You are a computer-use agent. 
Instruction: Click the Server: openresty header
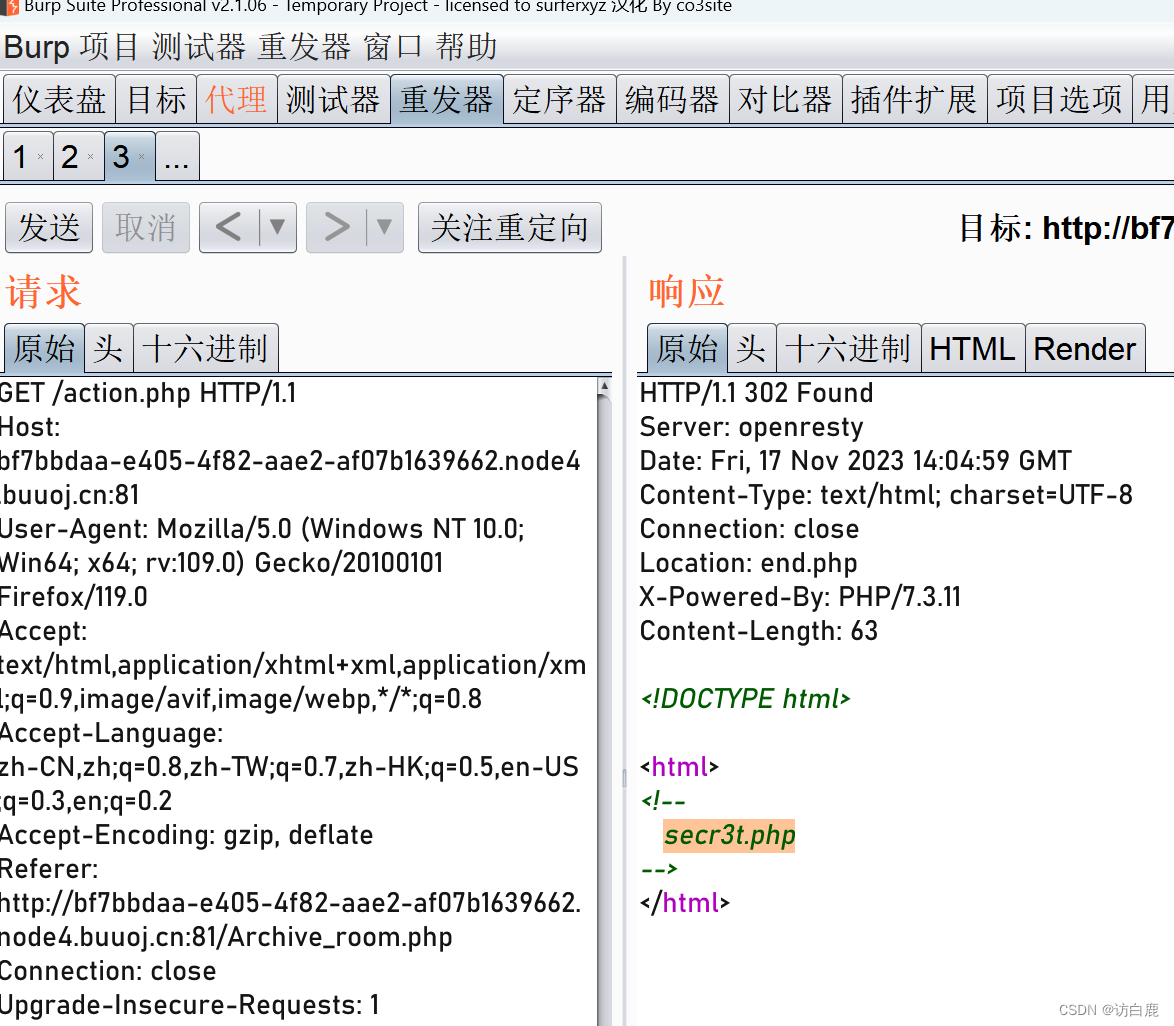pos(751,427)
